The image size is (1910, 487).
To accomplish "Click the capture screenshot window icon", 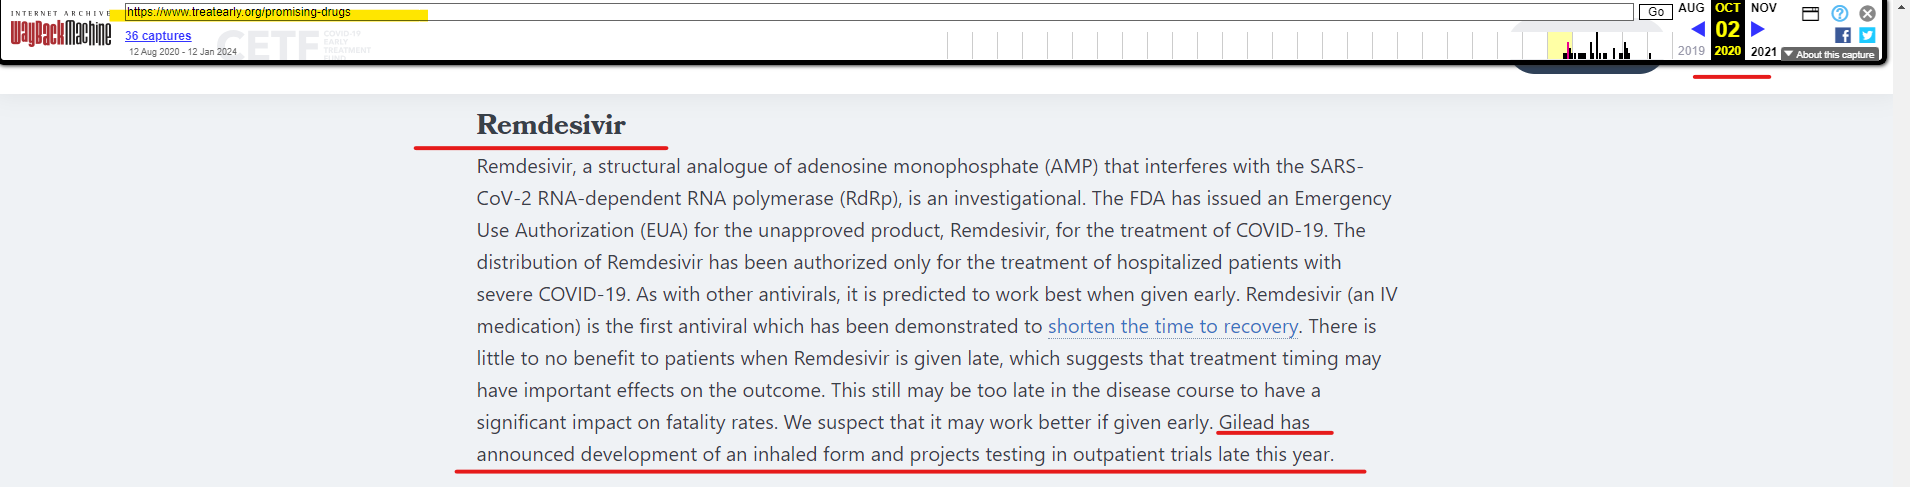I will pos(1810,13).
